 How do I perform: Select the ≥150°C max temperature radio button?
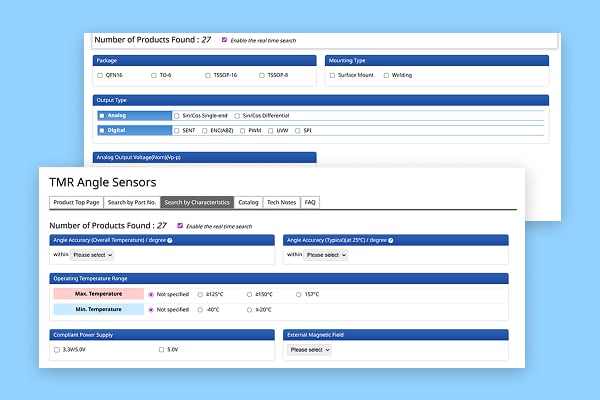click(x=248, y=295)
